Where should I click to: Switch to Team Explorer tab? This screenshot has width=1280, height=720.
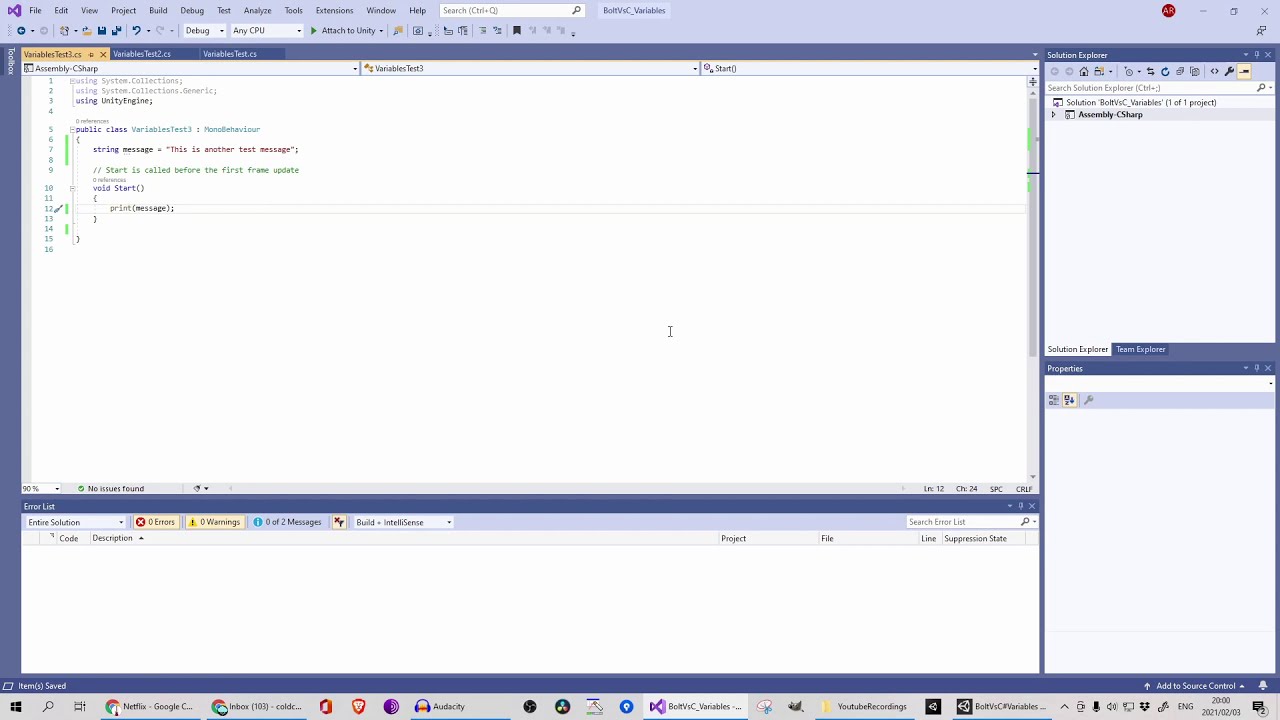point(1141,350)
